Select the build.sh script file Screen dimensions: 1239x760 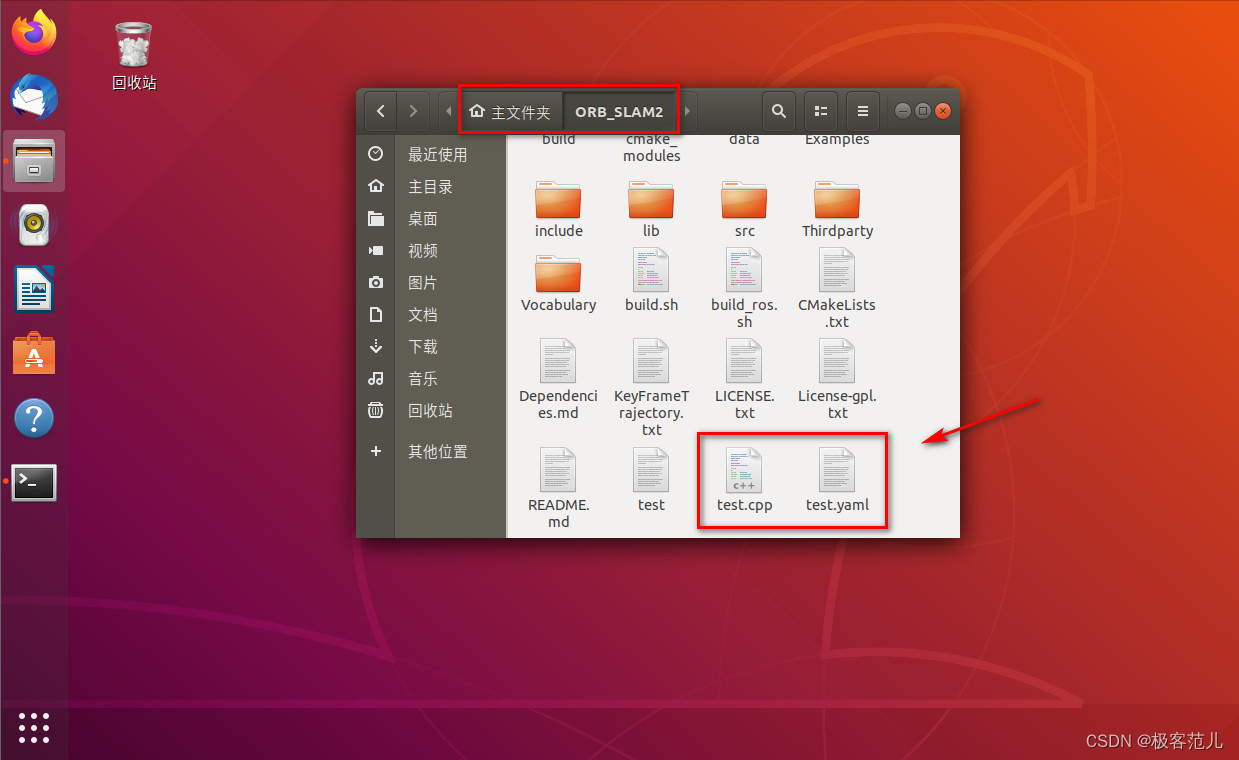pyautogui.click(x=651, y=281)
